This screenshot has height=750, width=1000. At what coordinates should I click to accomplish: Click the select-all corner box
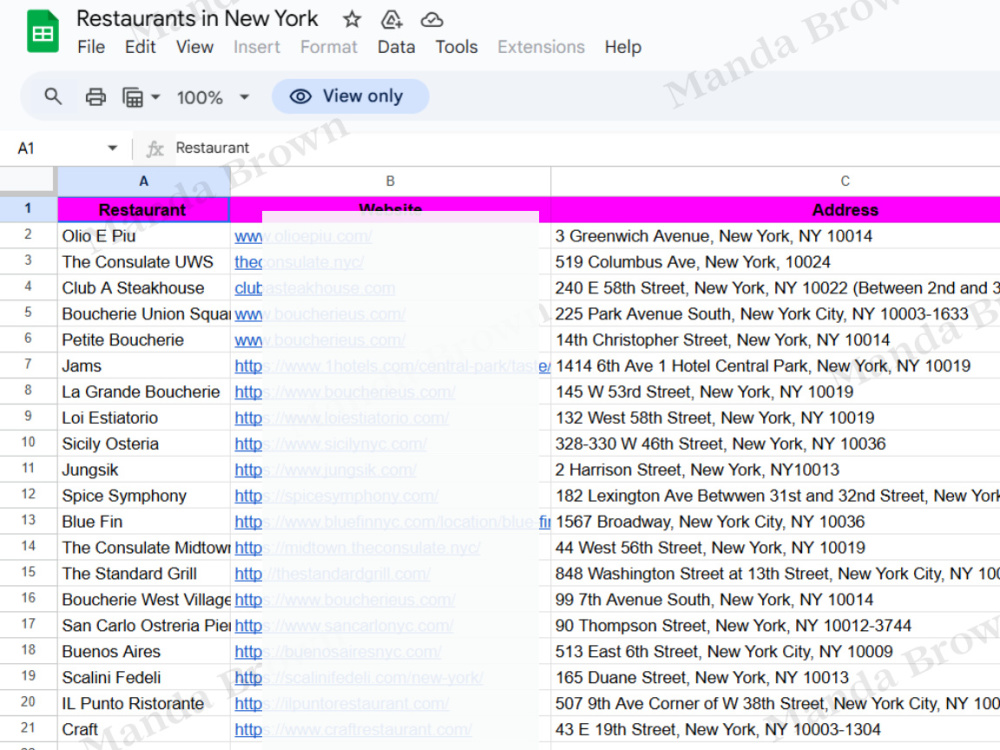coord(27,179)
